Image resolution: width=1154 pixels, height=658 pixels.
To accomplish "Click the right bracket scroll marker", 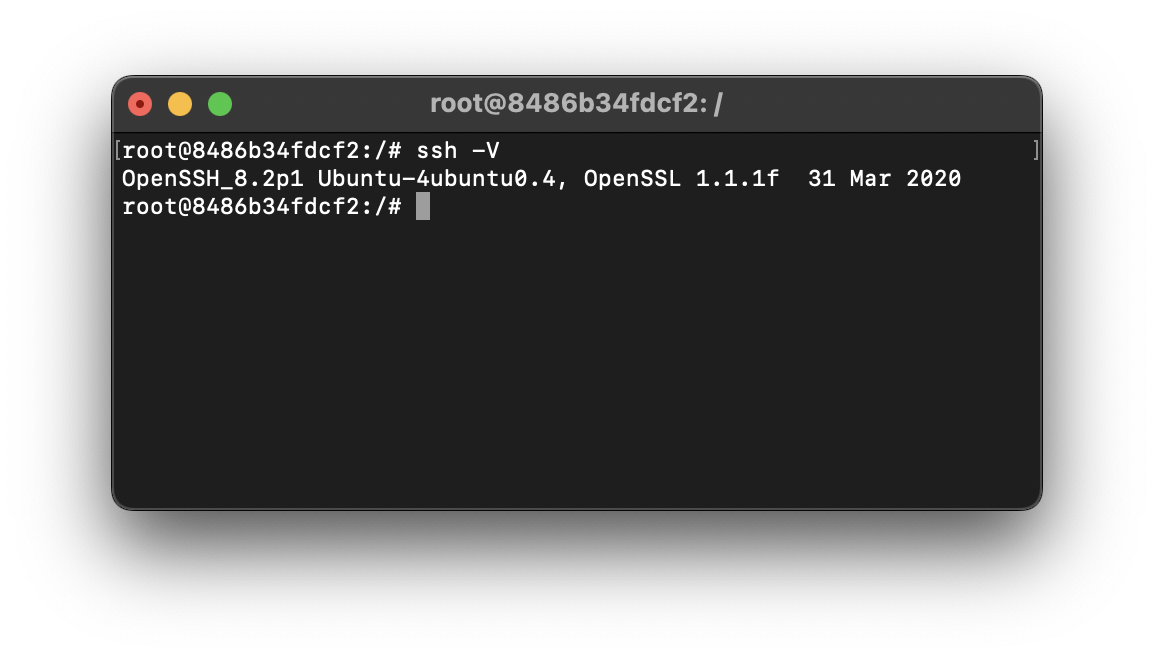I will click(x=1037, y=150).
